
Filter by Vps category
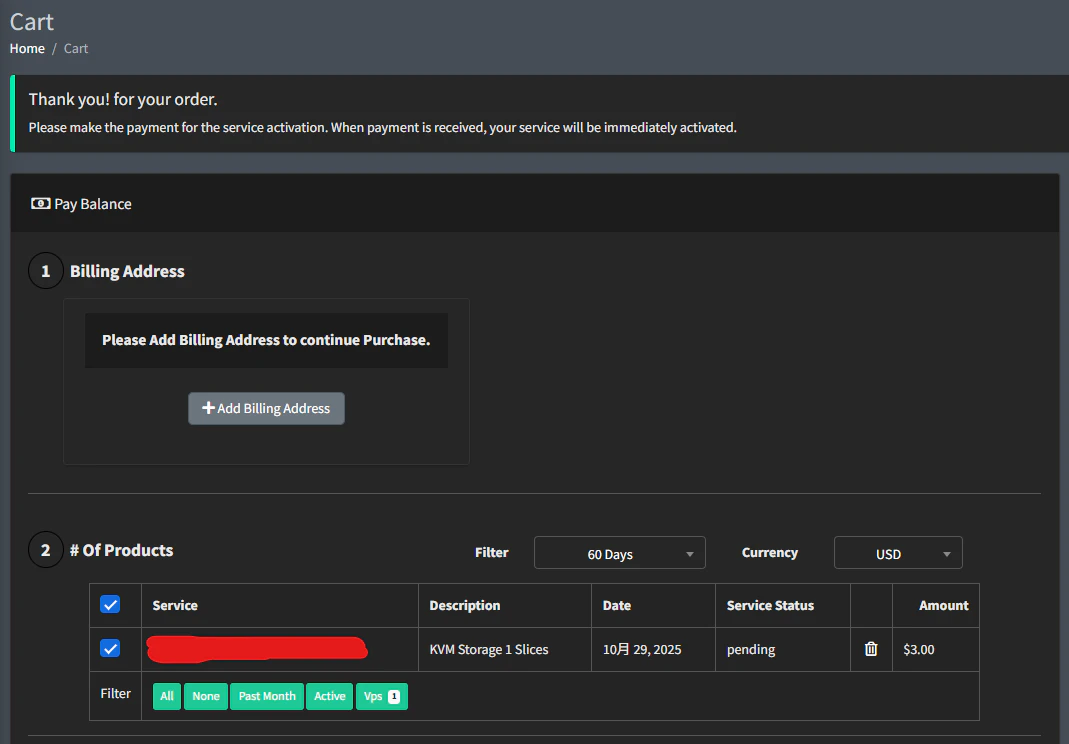[381, 696]
